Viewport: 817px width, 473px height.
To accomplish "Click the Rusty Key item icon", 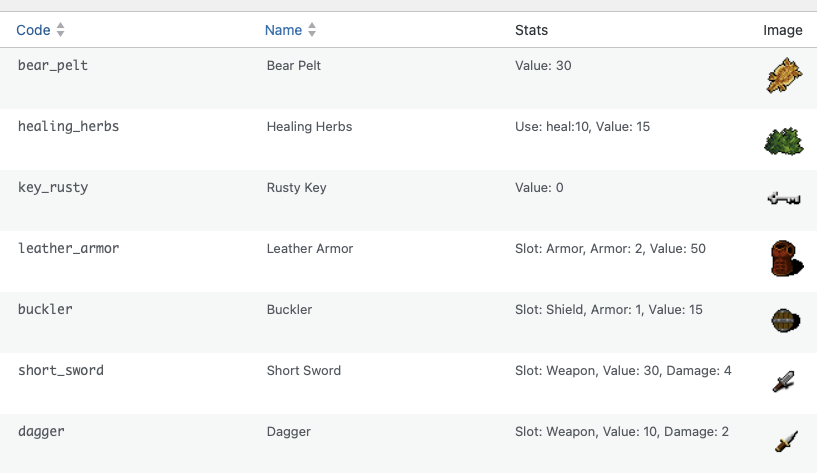I will pos(782,199).
